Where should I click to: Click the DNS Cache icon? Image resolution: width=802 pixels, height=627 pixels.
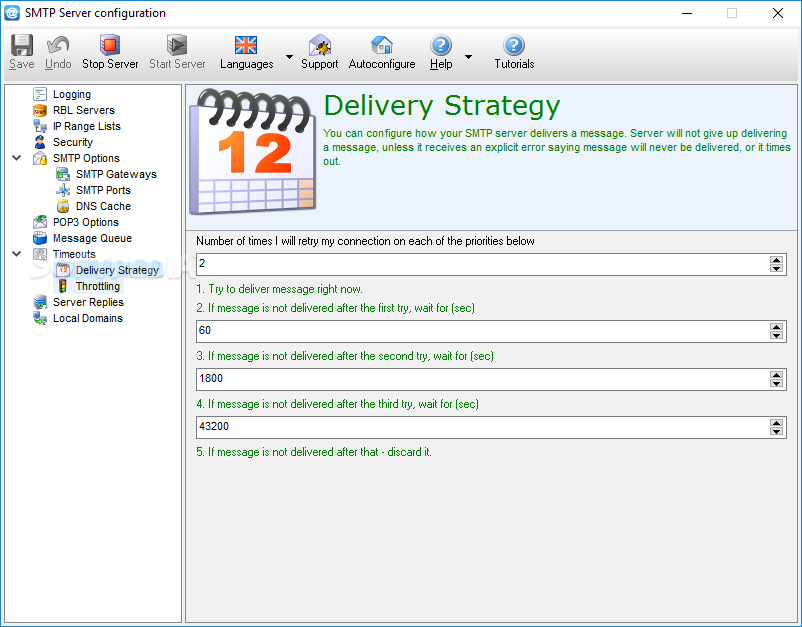[63, 206]
